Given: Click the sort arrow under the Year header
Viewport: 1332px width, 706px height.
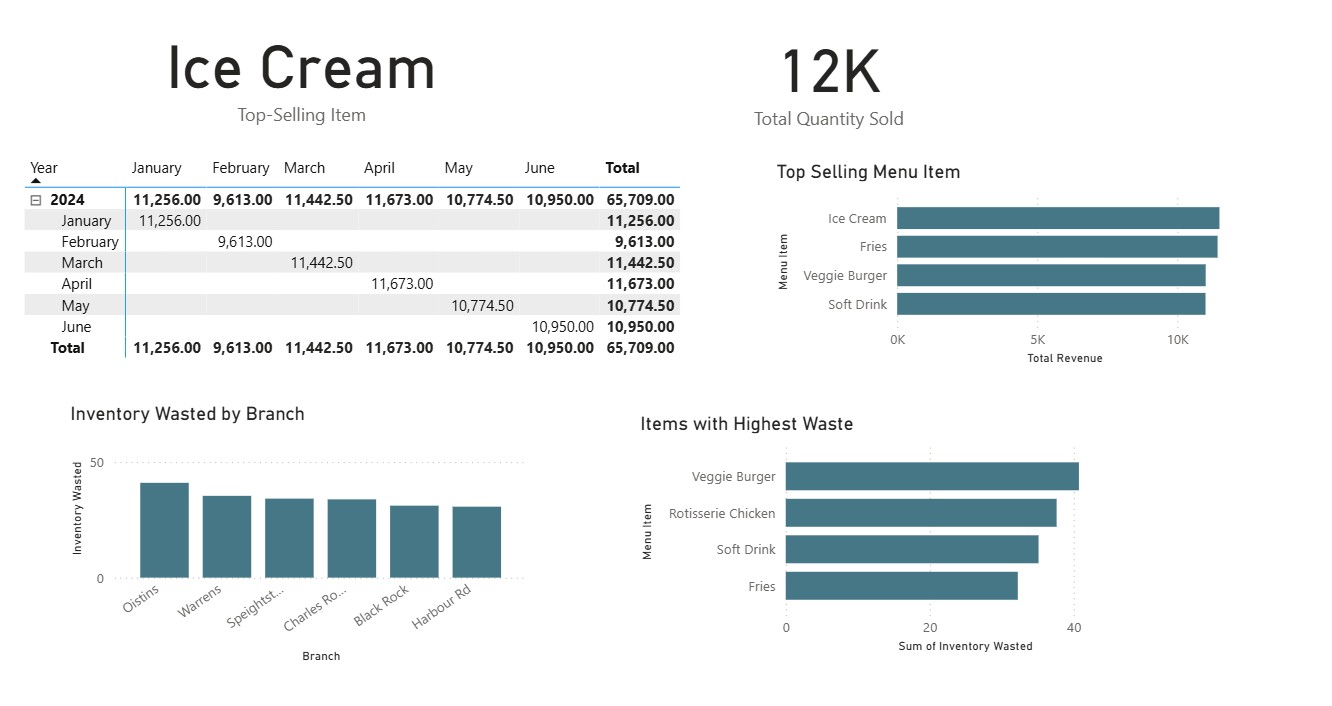Looking at the screenshot, I should (36, 180).
